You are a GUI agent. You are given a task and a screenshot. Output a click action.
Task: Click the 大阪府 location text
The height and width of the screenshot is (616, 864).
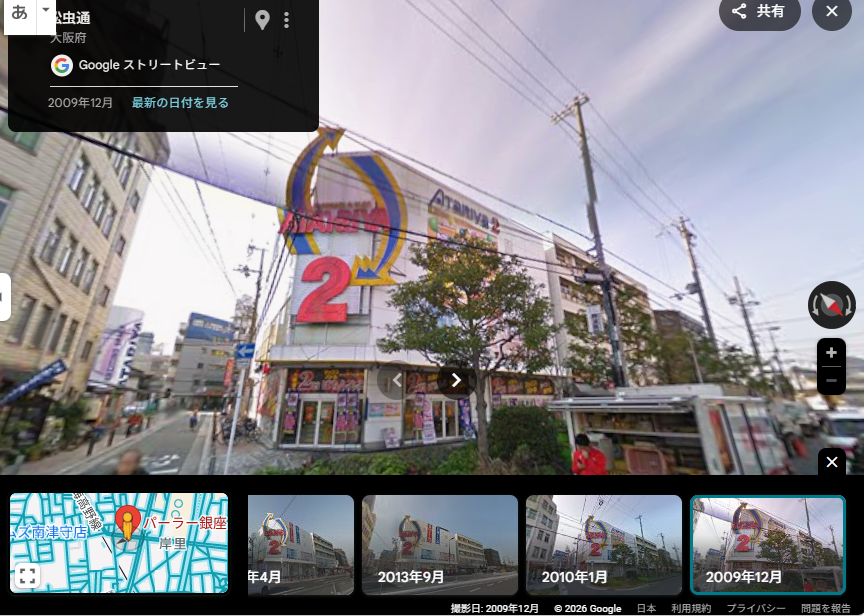coord(68,37)
